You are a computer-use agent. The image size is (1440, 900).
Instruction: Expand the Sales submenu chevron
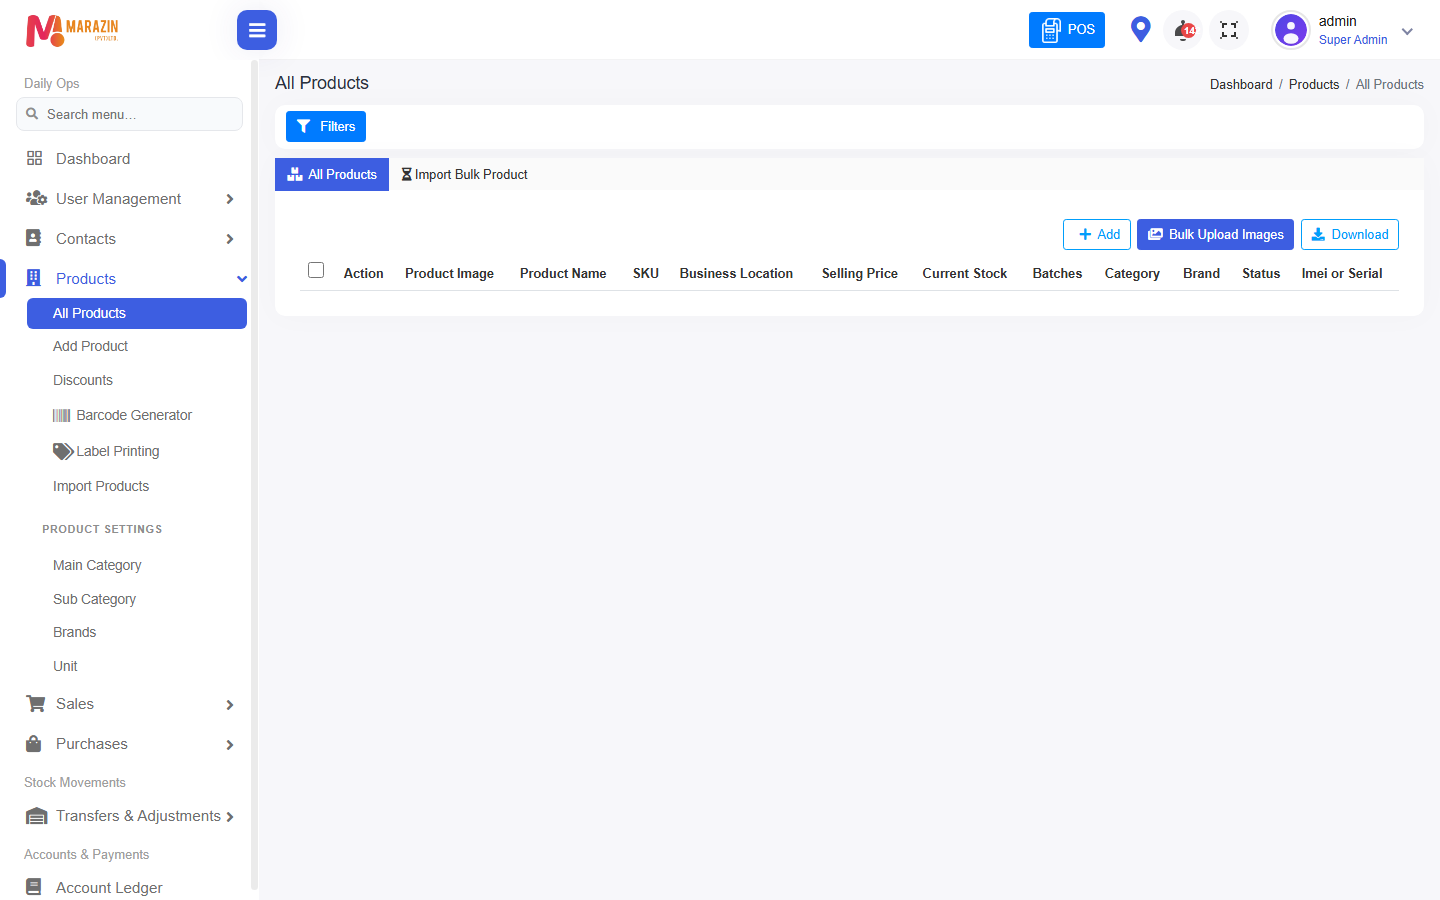click(230, 705)
